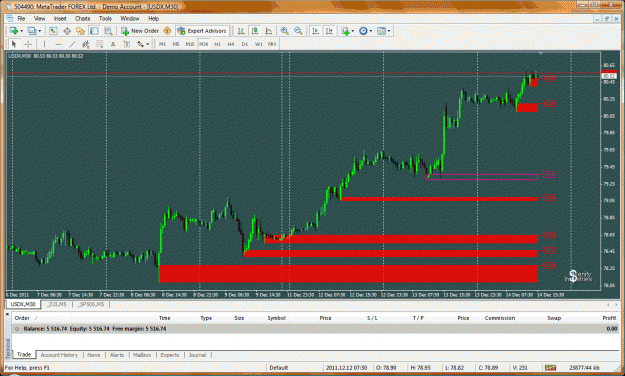625x376 pixels.
Task: Switch to H4 timeframe
Action: [231, 44]
